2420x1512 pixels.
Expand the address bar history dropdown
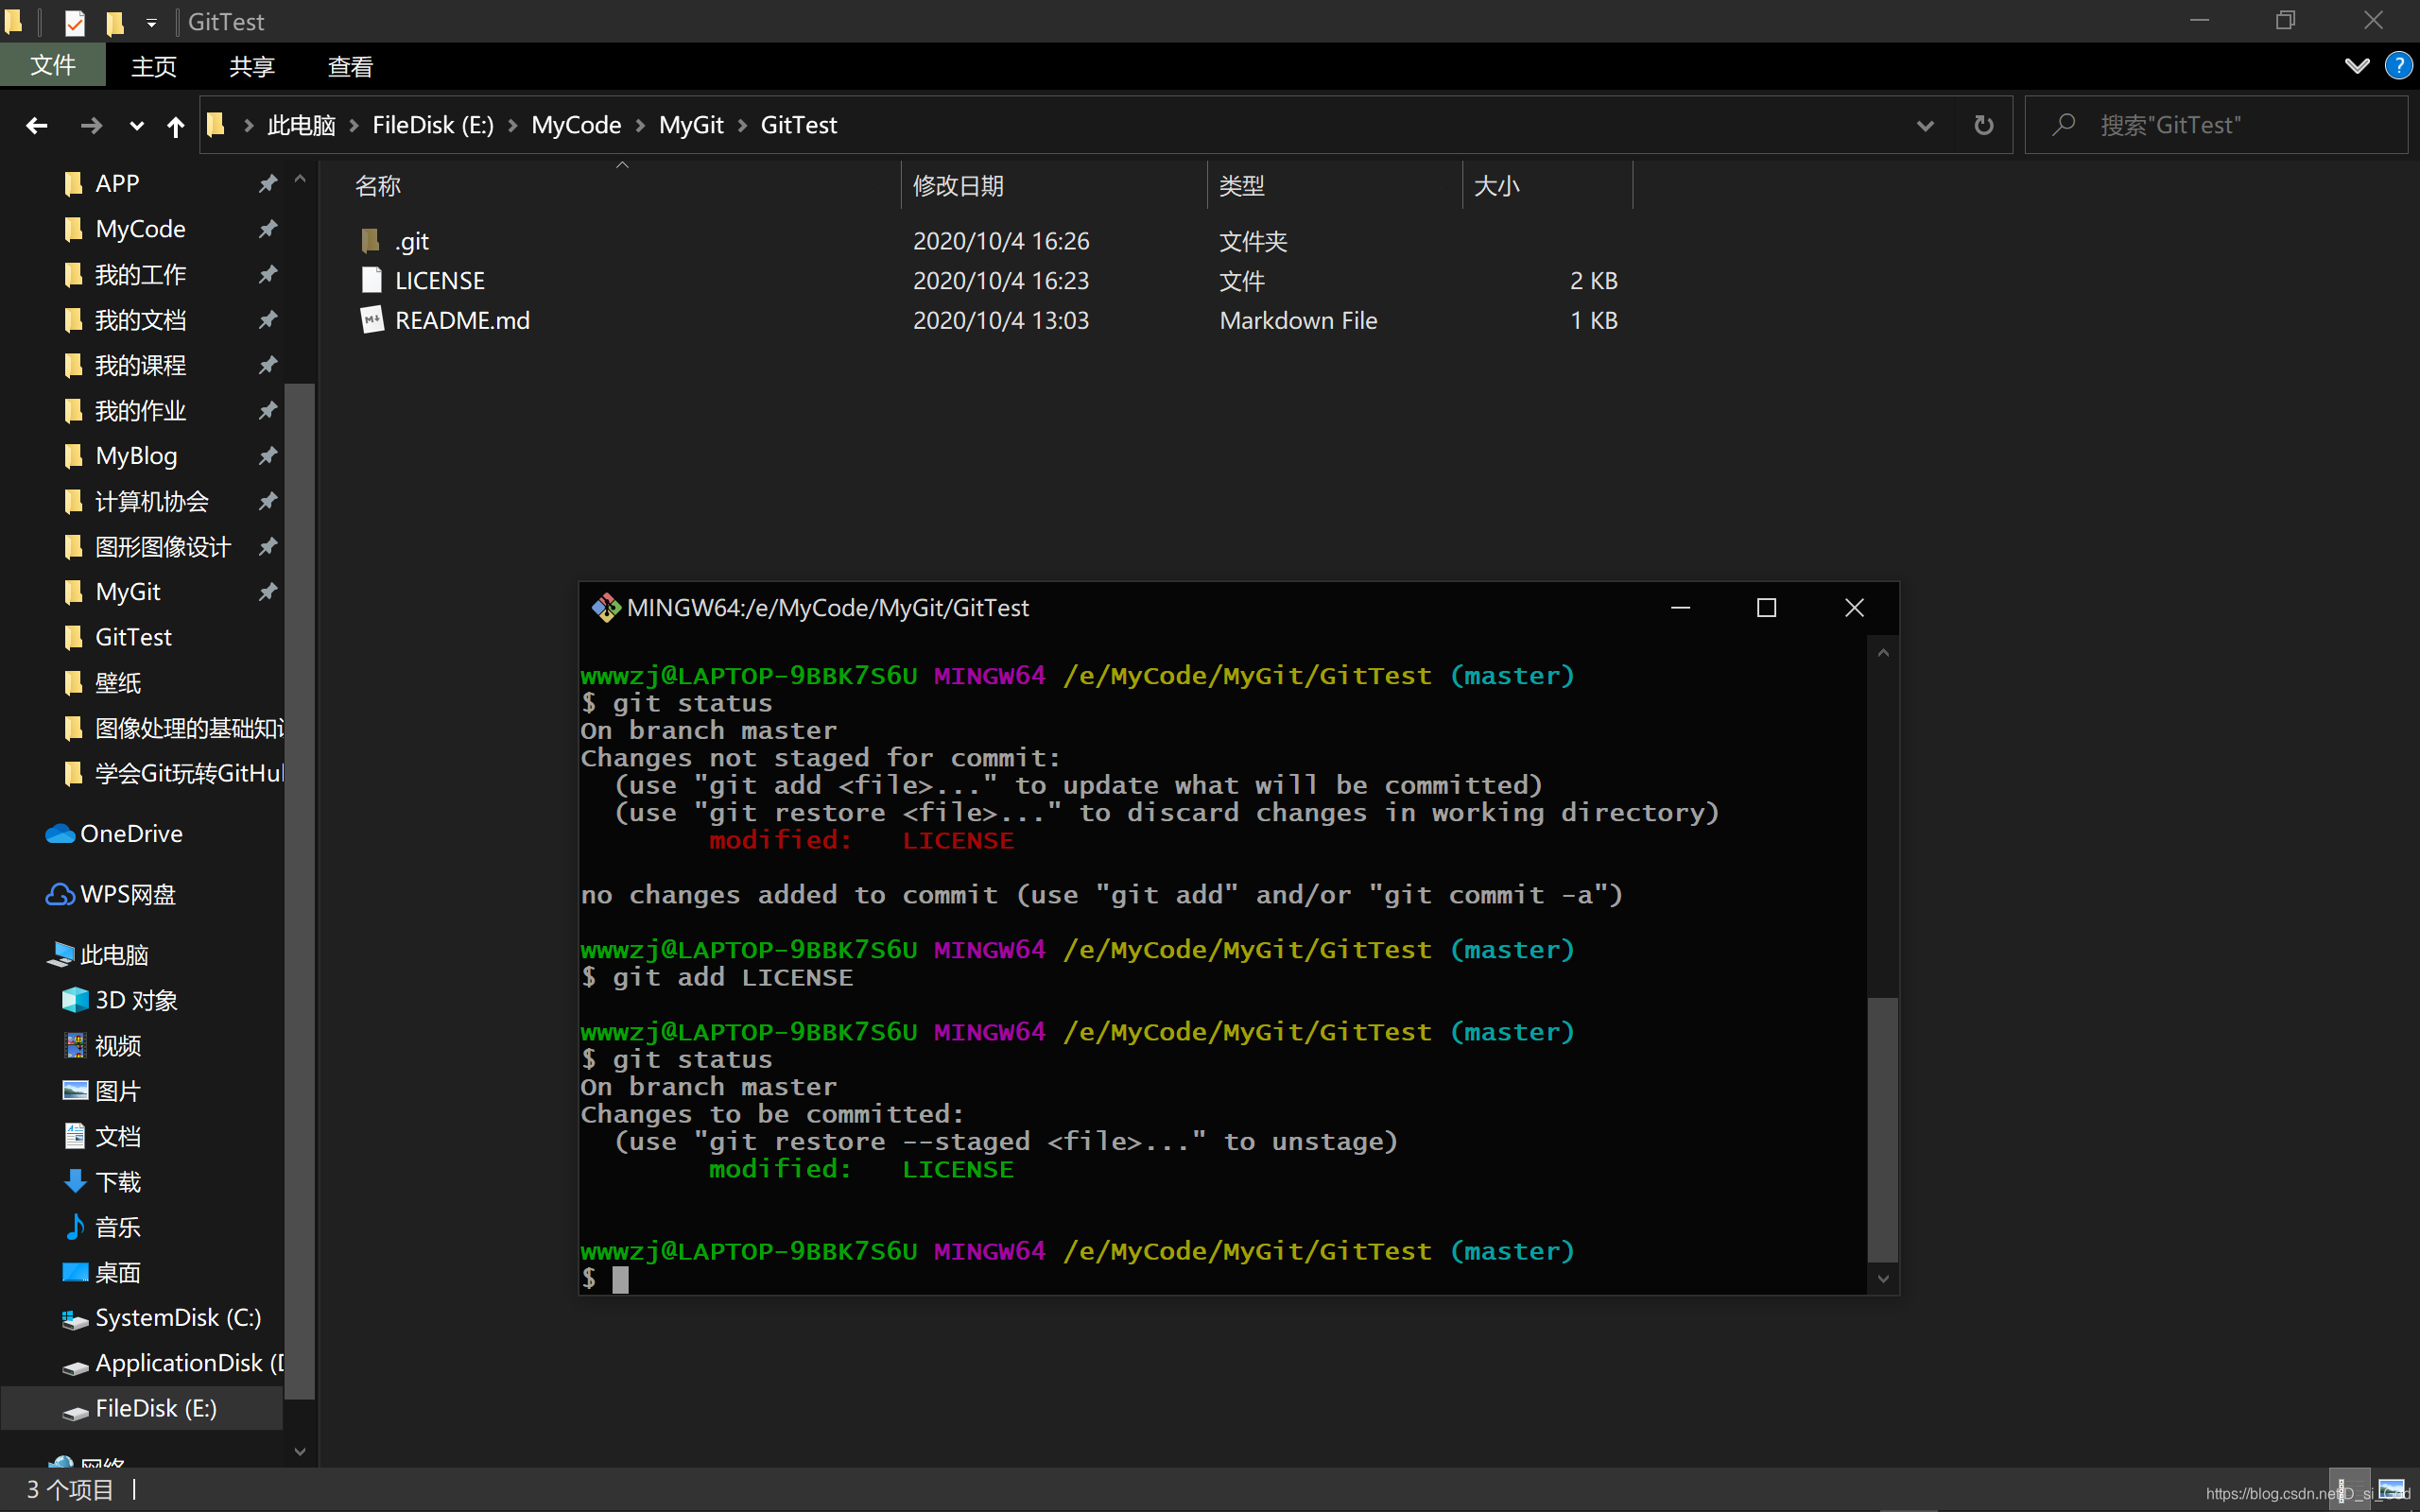[x=1925, y=125]
